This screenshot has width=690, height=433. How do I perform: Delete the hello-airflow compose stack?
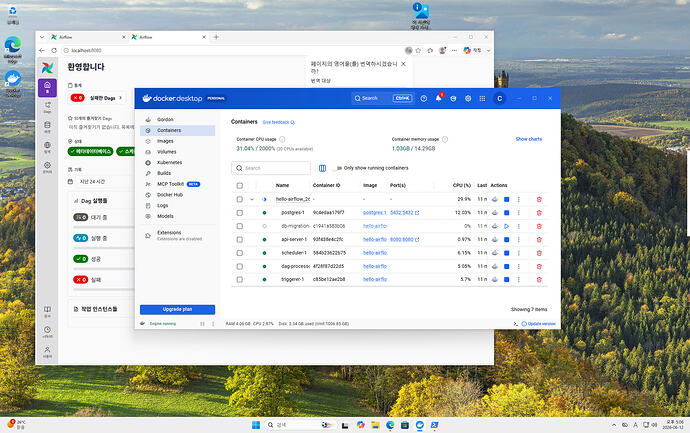pos(539,199)
